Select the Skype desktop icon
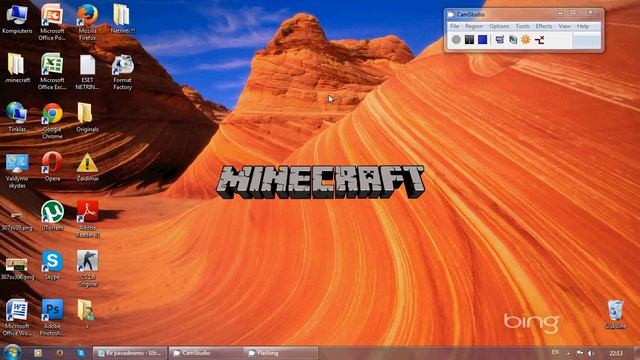This screenshot has height=360, width=640. coord(52,265)
